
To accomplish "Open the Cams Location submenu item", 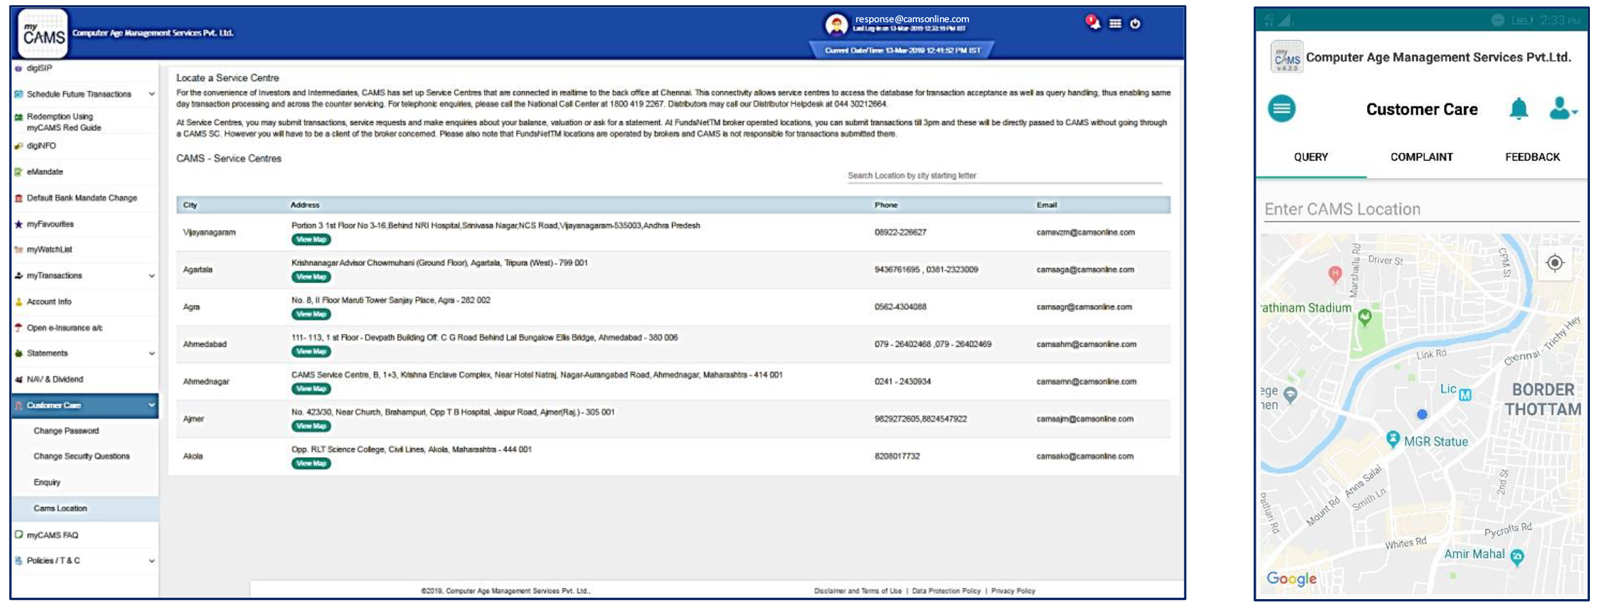I will (x=60, y=508).
